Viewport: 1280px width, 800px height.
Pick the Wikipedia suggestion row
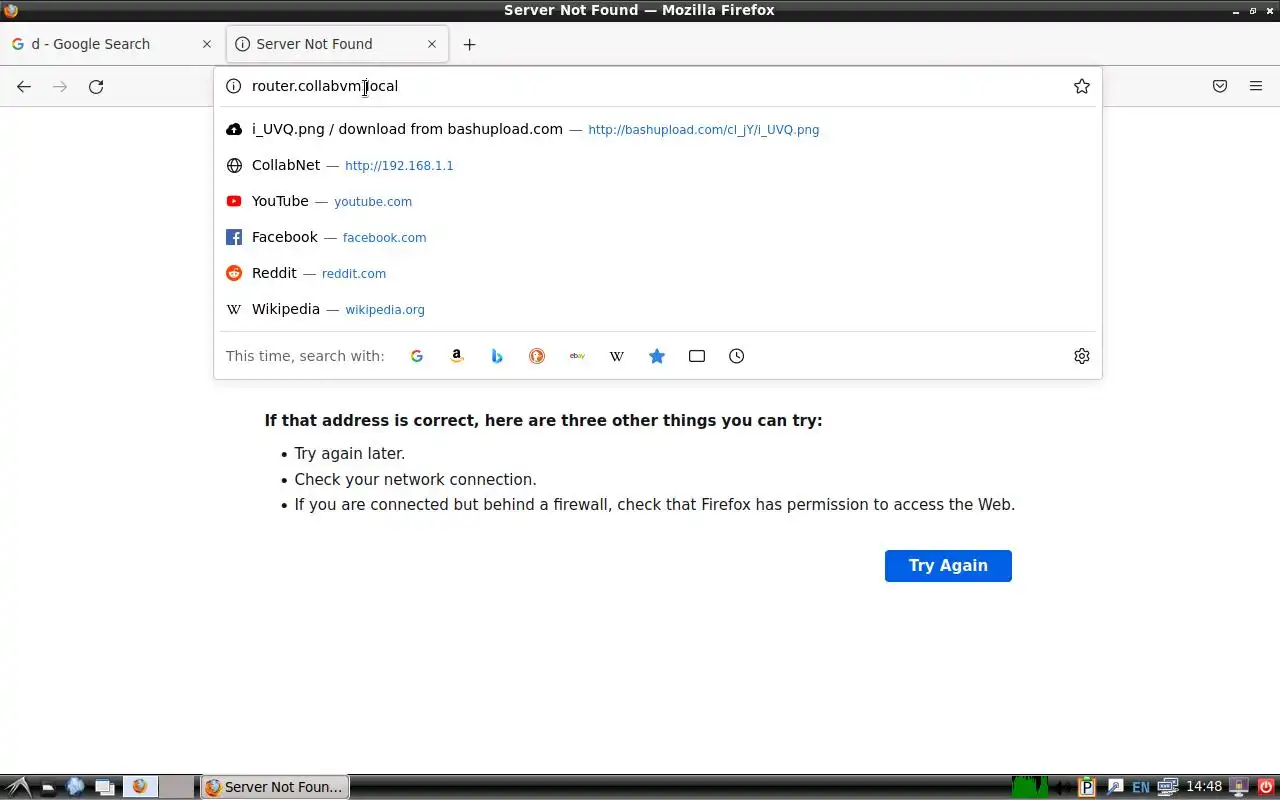pos(658,309)
